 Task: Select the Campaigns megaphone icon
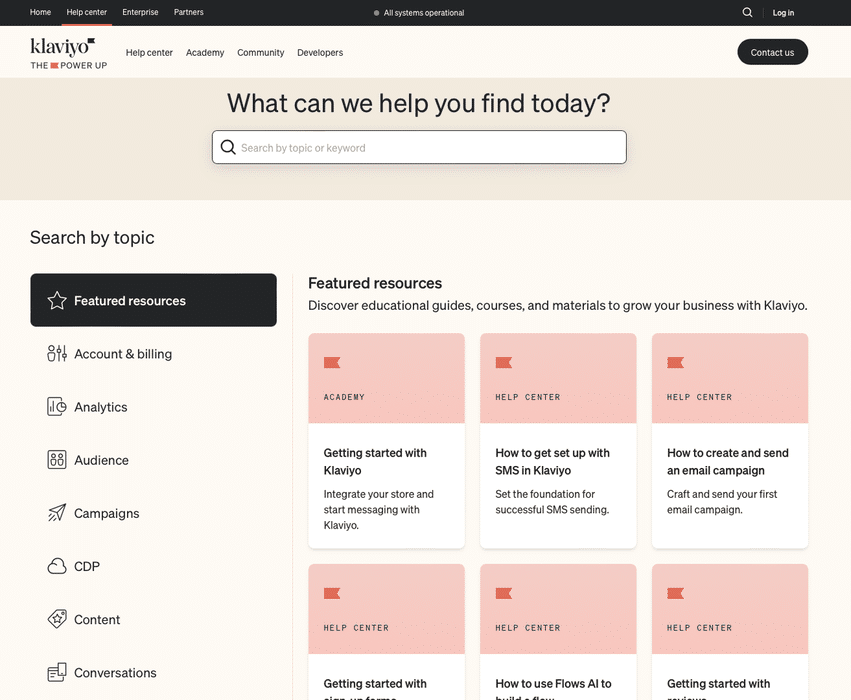56,512
